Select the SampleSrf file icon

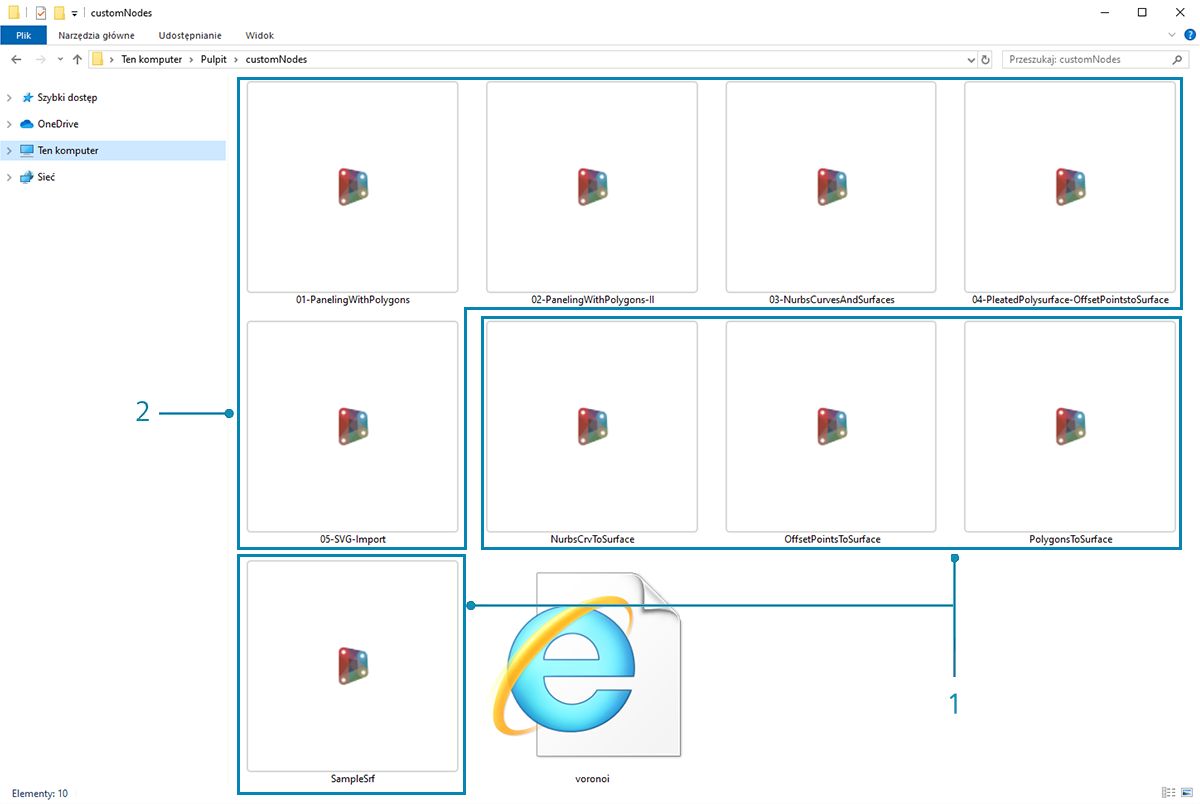tap(352, 666)
